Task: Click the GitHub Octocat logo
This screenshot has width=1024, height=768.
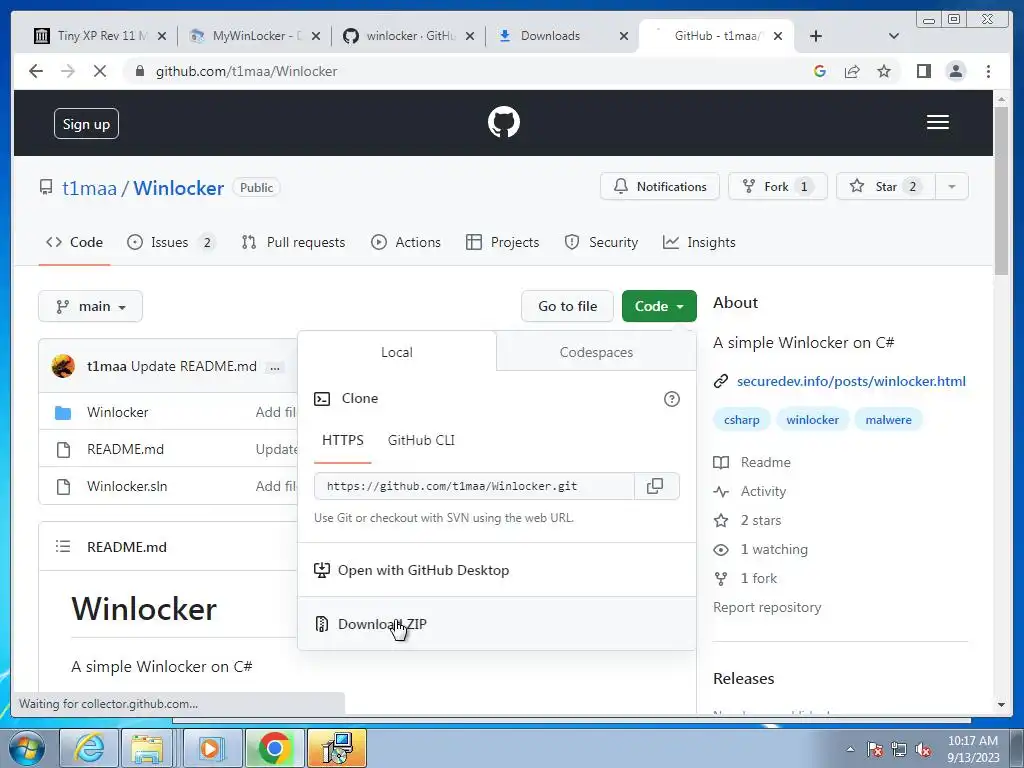Action: 504,122
